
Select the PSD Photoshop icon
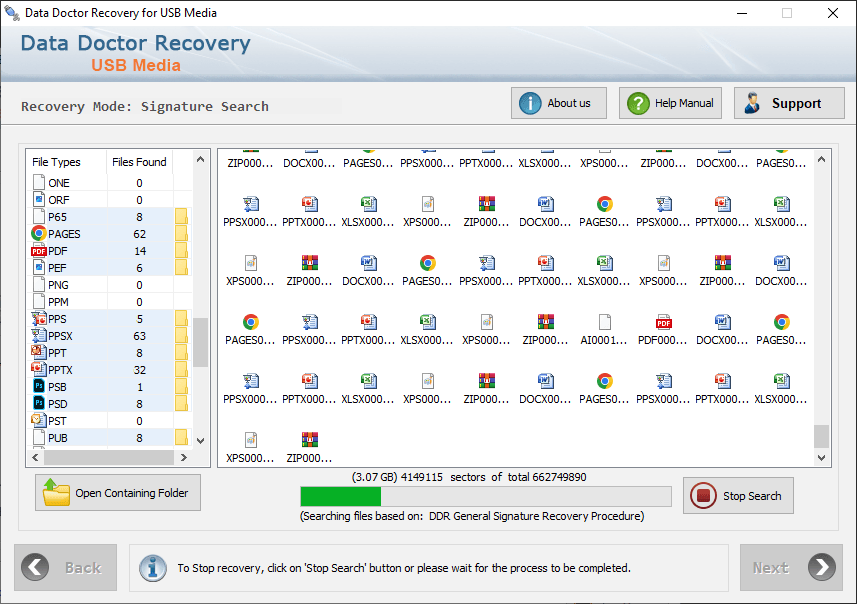pos(39,403)
